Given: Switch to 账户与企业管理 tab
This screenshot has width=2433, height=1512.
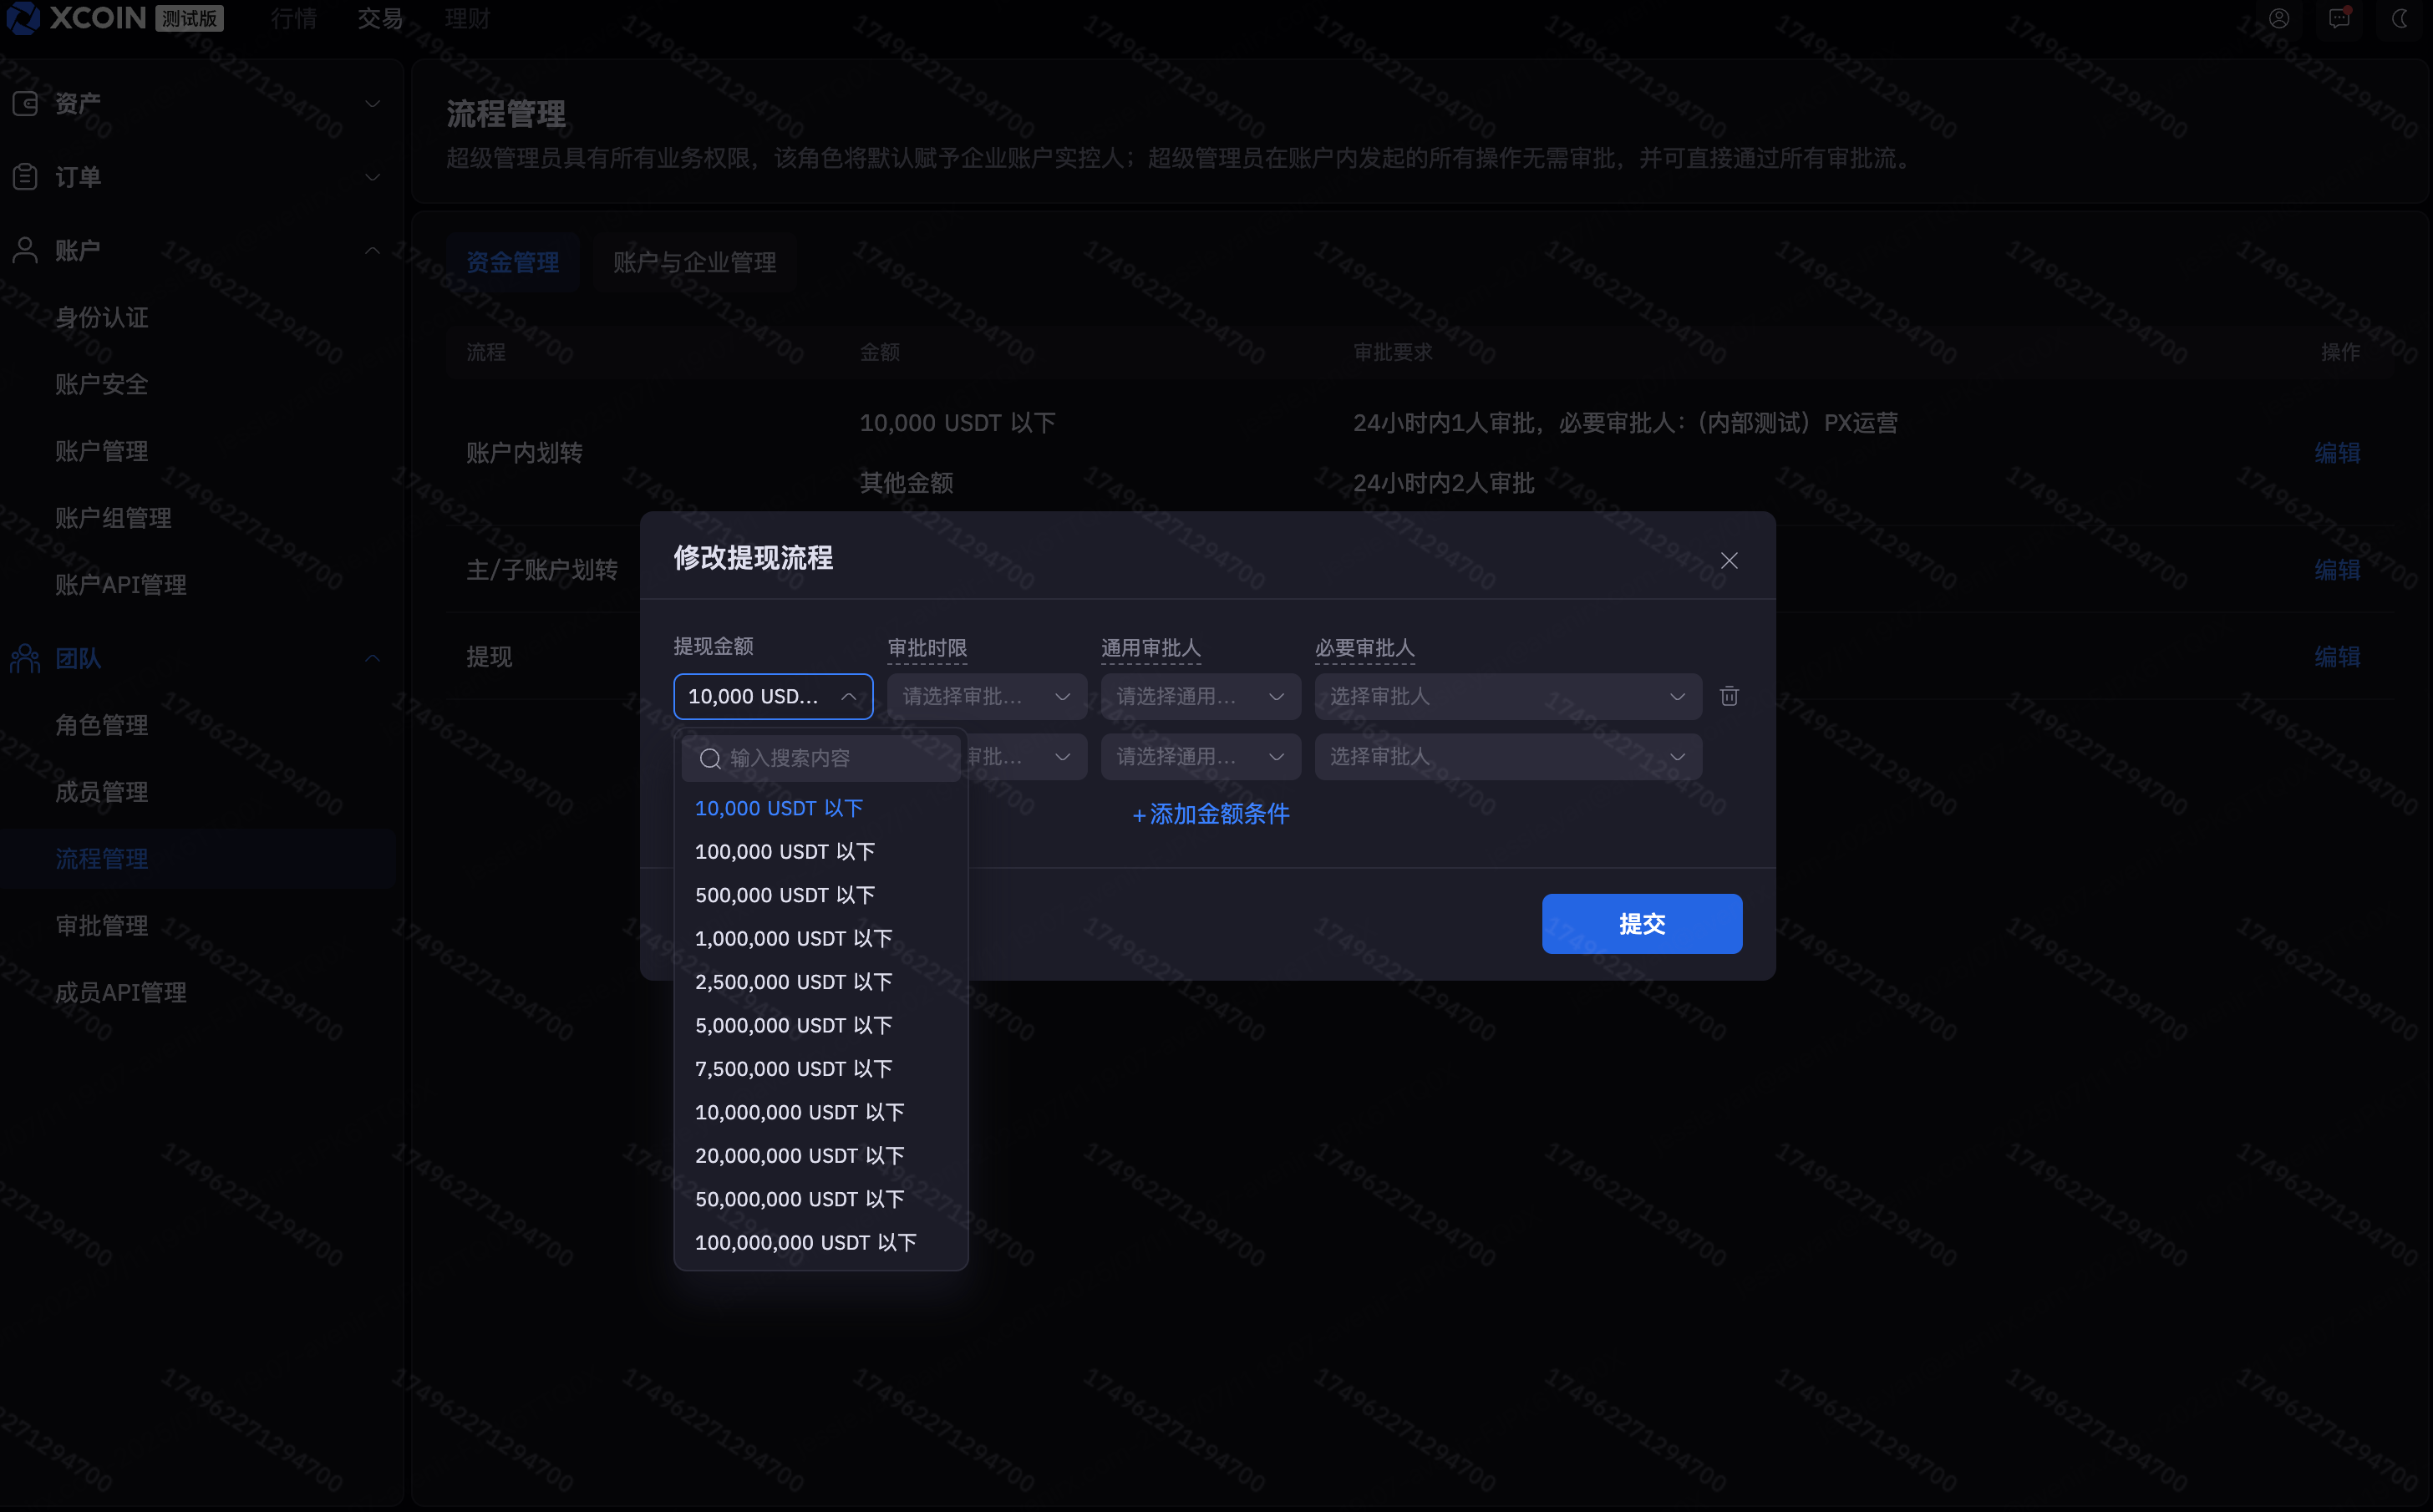Looking at the screenshot, I should 694,262.
